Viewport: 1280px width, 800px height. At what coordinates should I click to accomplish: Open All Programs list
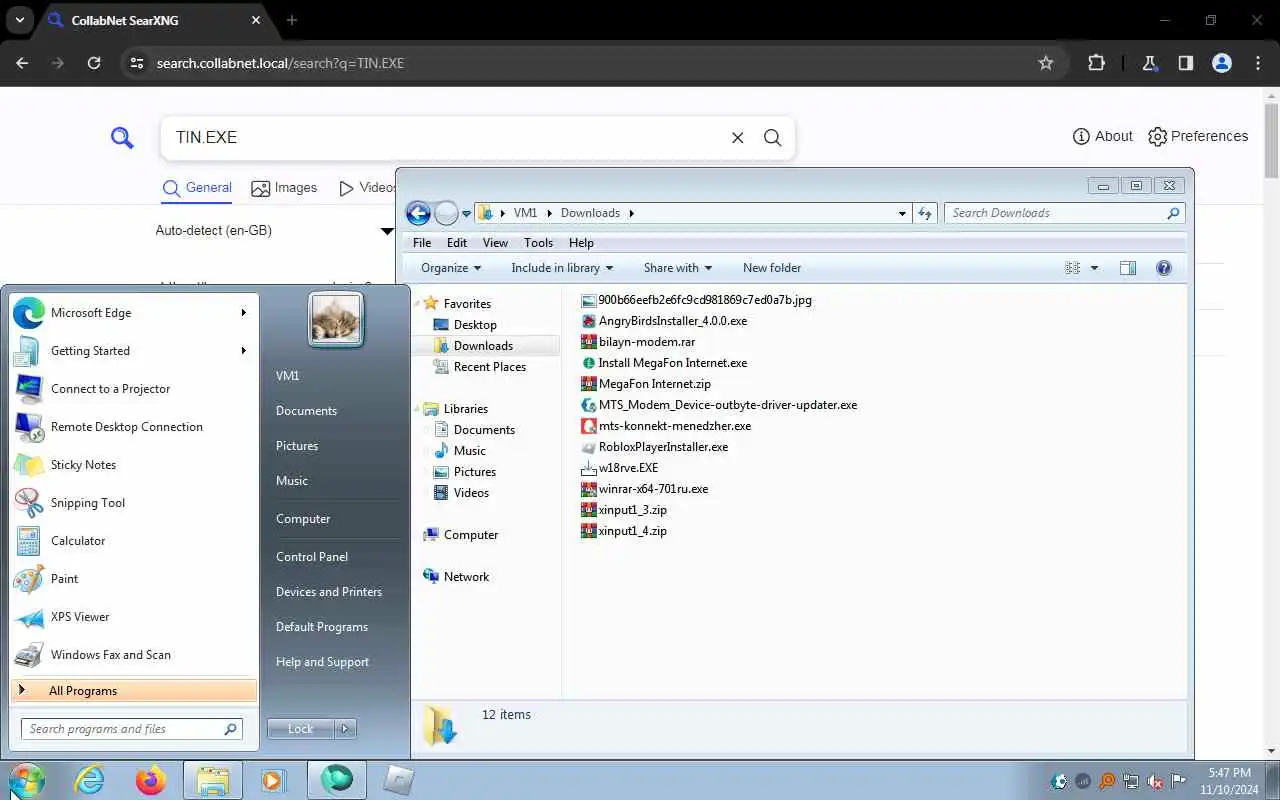134,691
